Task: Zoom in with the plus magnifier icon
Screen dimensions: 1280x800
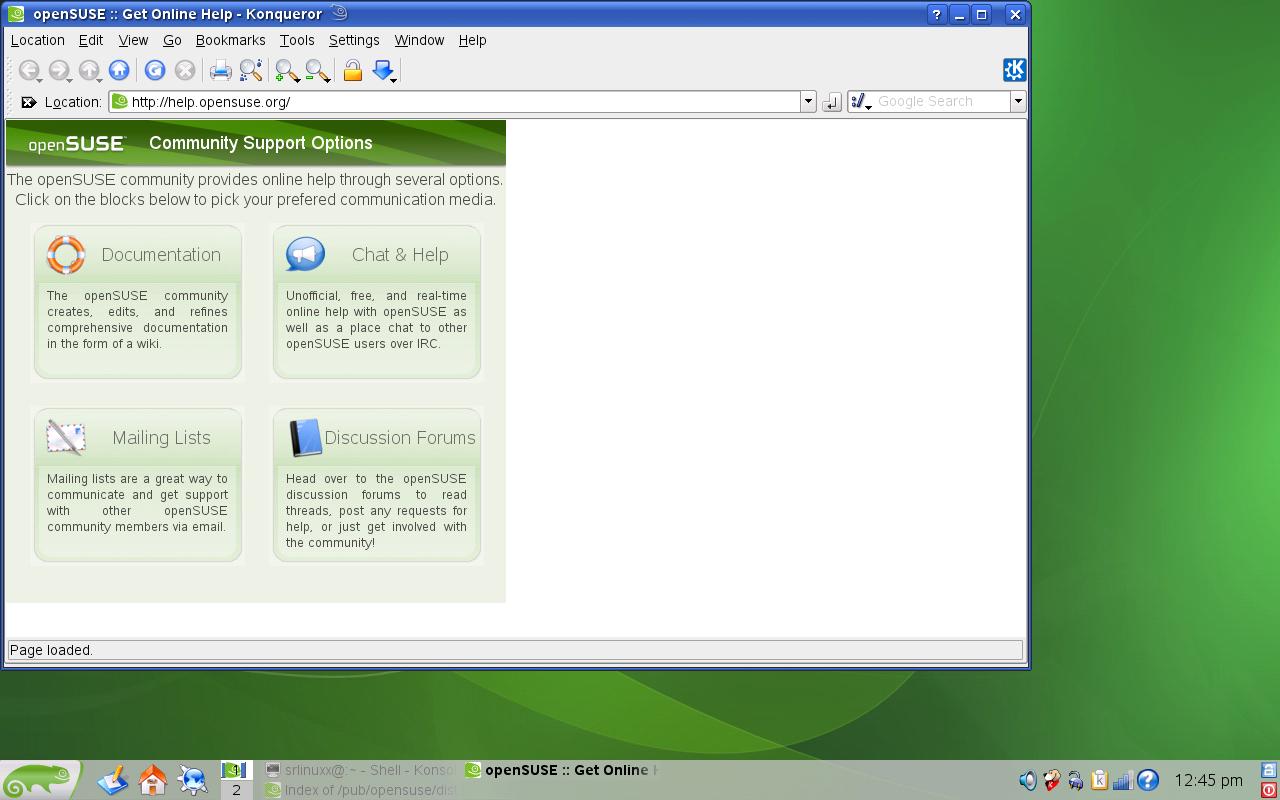Action: (x=286, y=70)
